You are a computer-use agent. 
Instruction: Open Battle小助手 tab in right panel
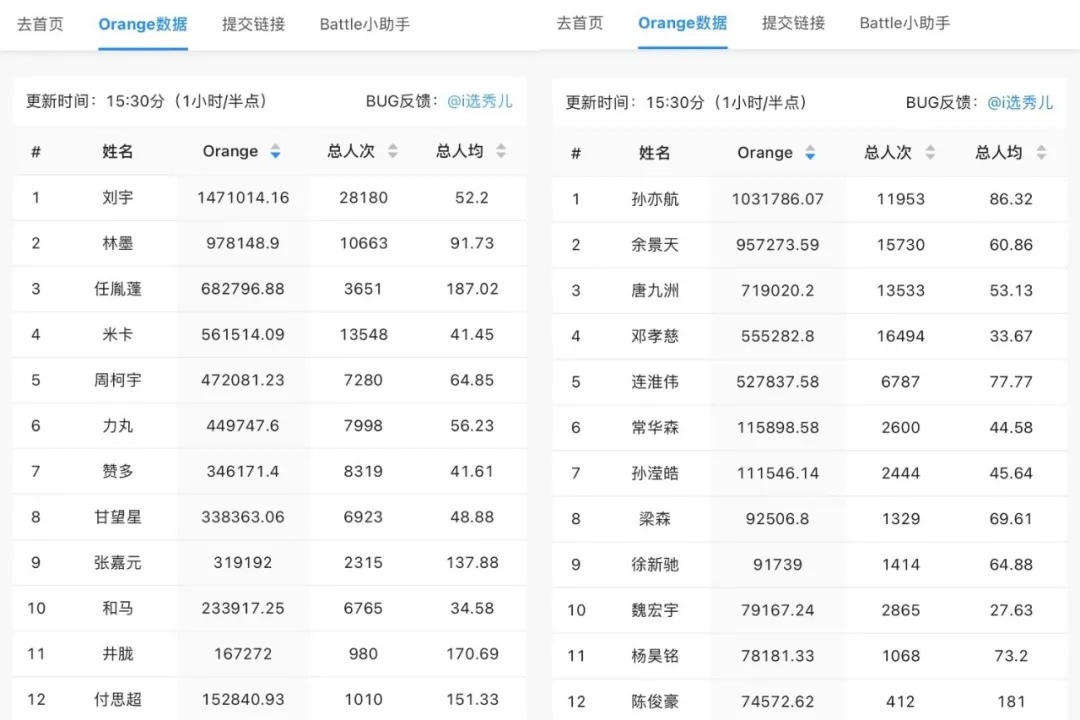pyautogui.click(x=905, y=23)
